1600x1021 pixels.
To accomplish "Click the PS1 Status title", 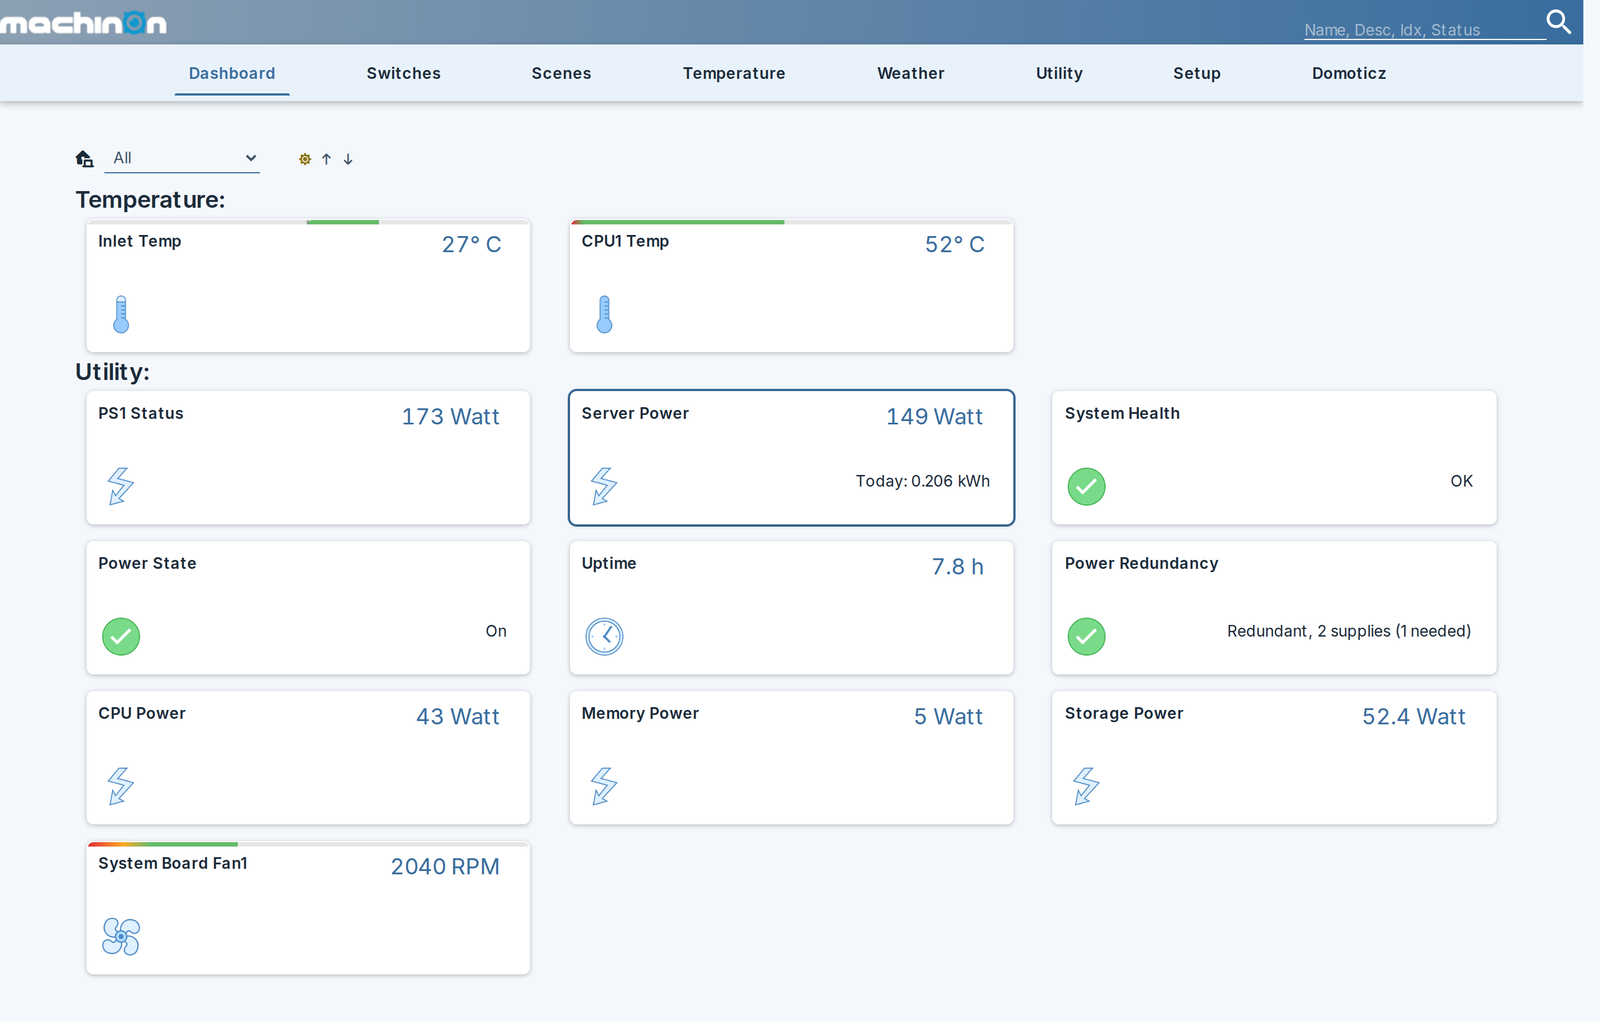I will pyautogui.click(x=141, y=413).
